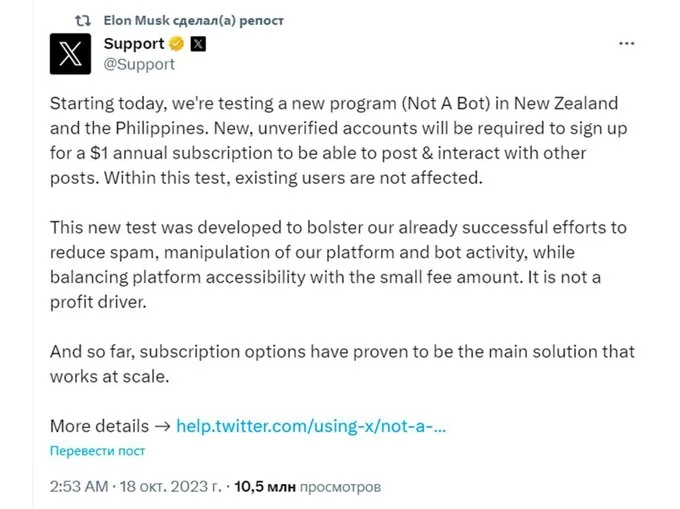Click the 2:53 AM timestamp
This screenshot has height=509, width=680.
pos(79,486)
